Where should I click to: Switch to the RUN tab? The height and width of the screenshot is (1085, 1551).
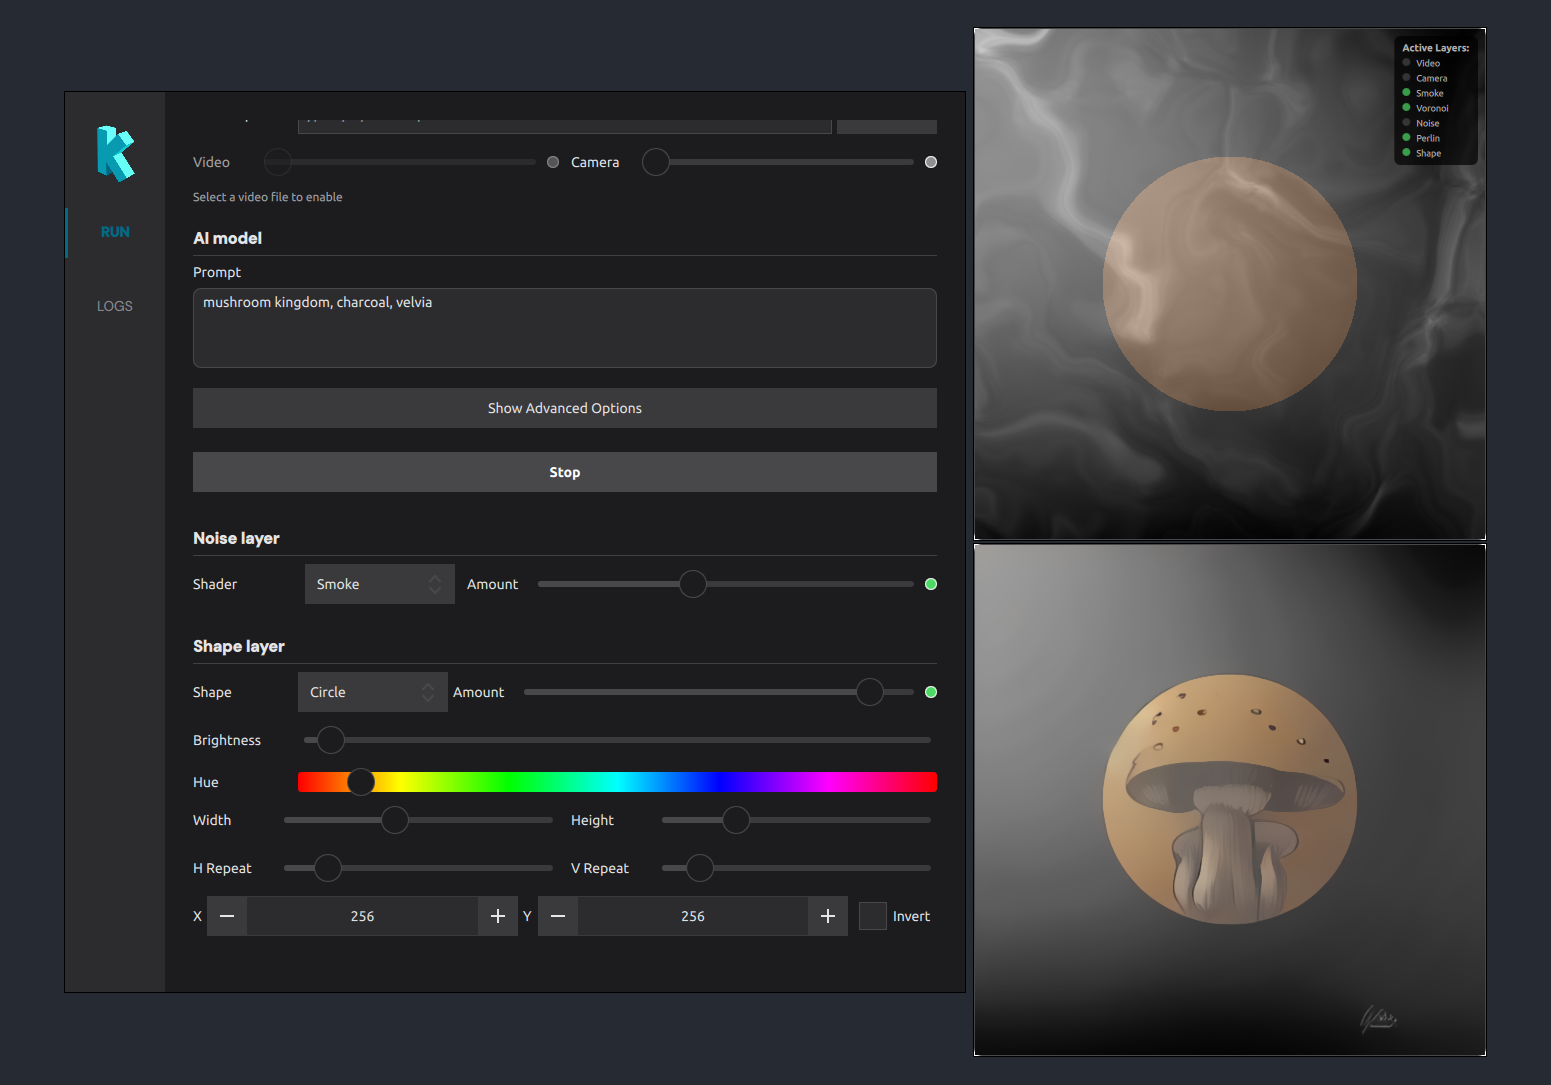click(115, 232)
